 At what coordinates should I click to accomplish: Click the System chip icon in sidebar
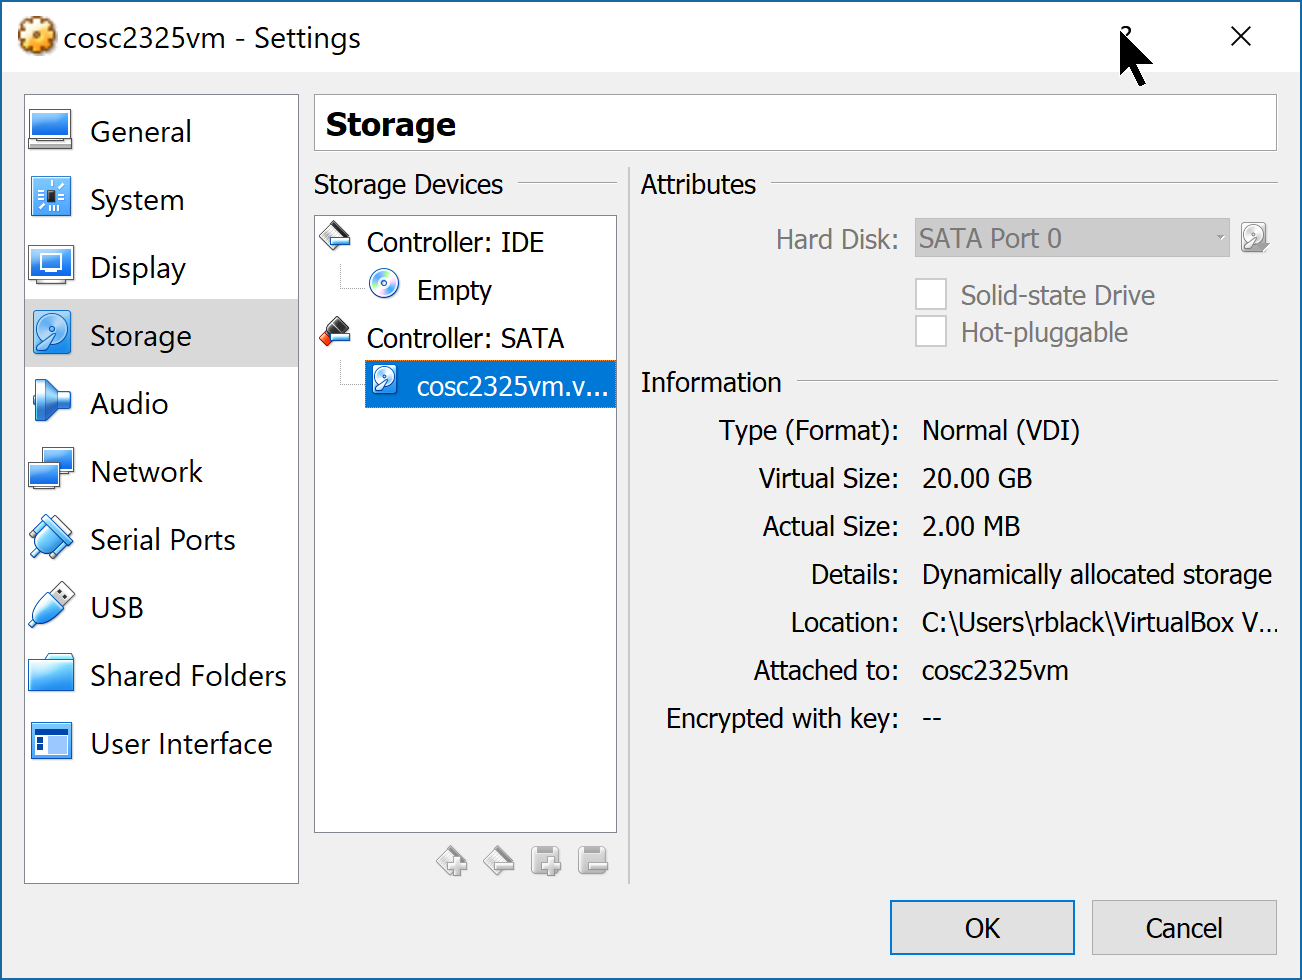point(51,198)
